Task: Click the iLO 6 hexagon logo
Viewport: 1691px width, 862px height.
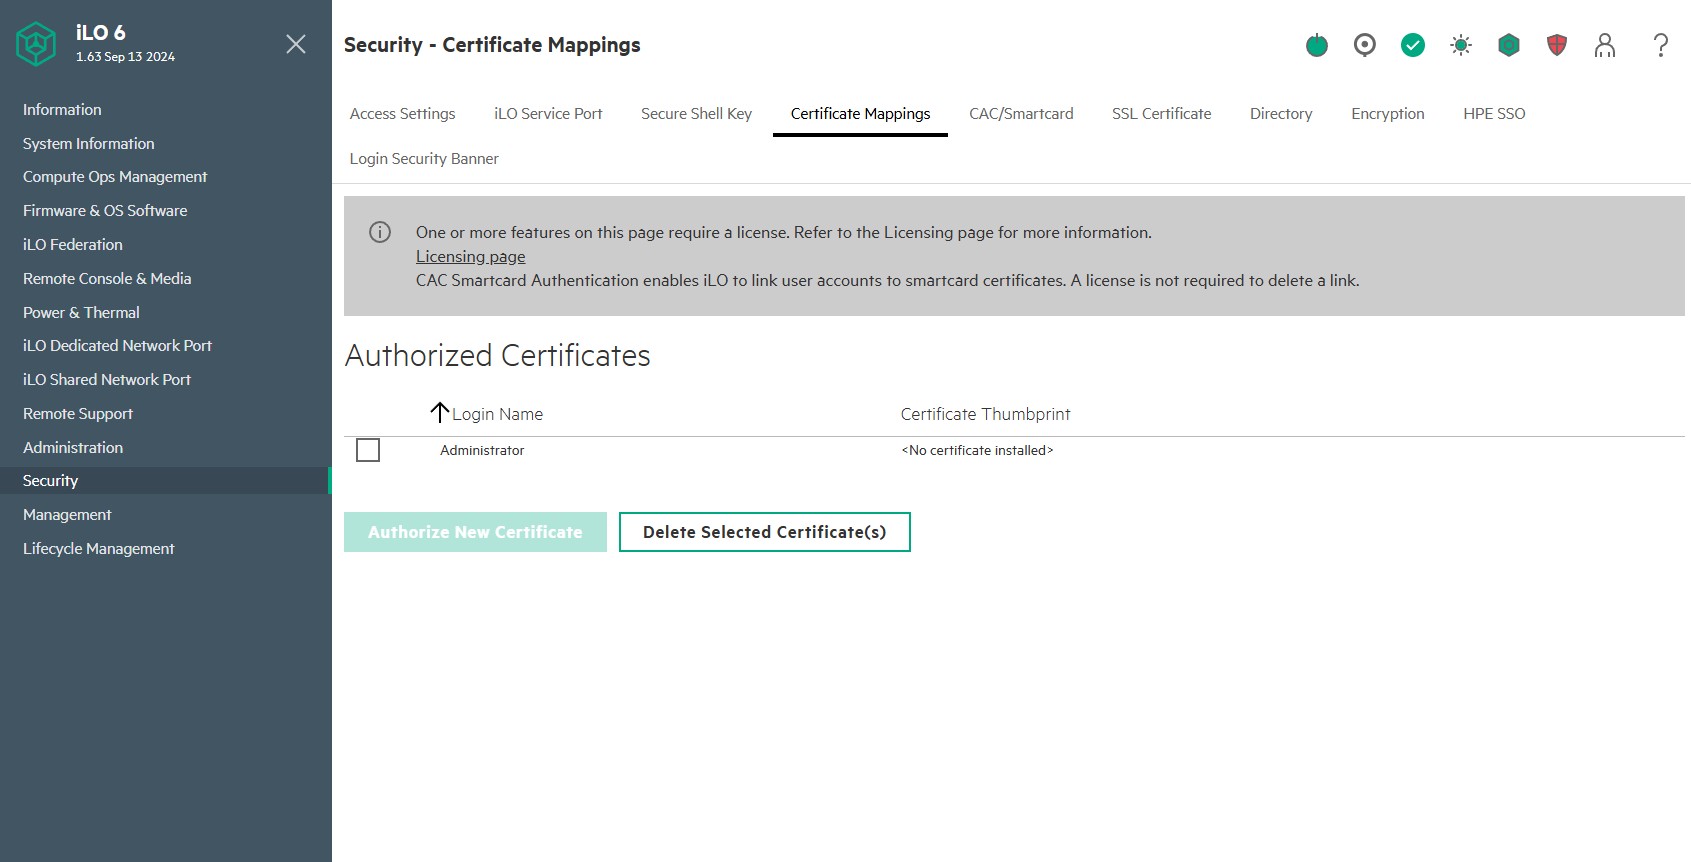Action: (36, 44)
